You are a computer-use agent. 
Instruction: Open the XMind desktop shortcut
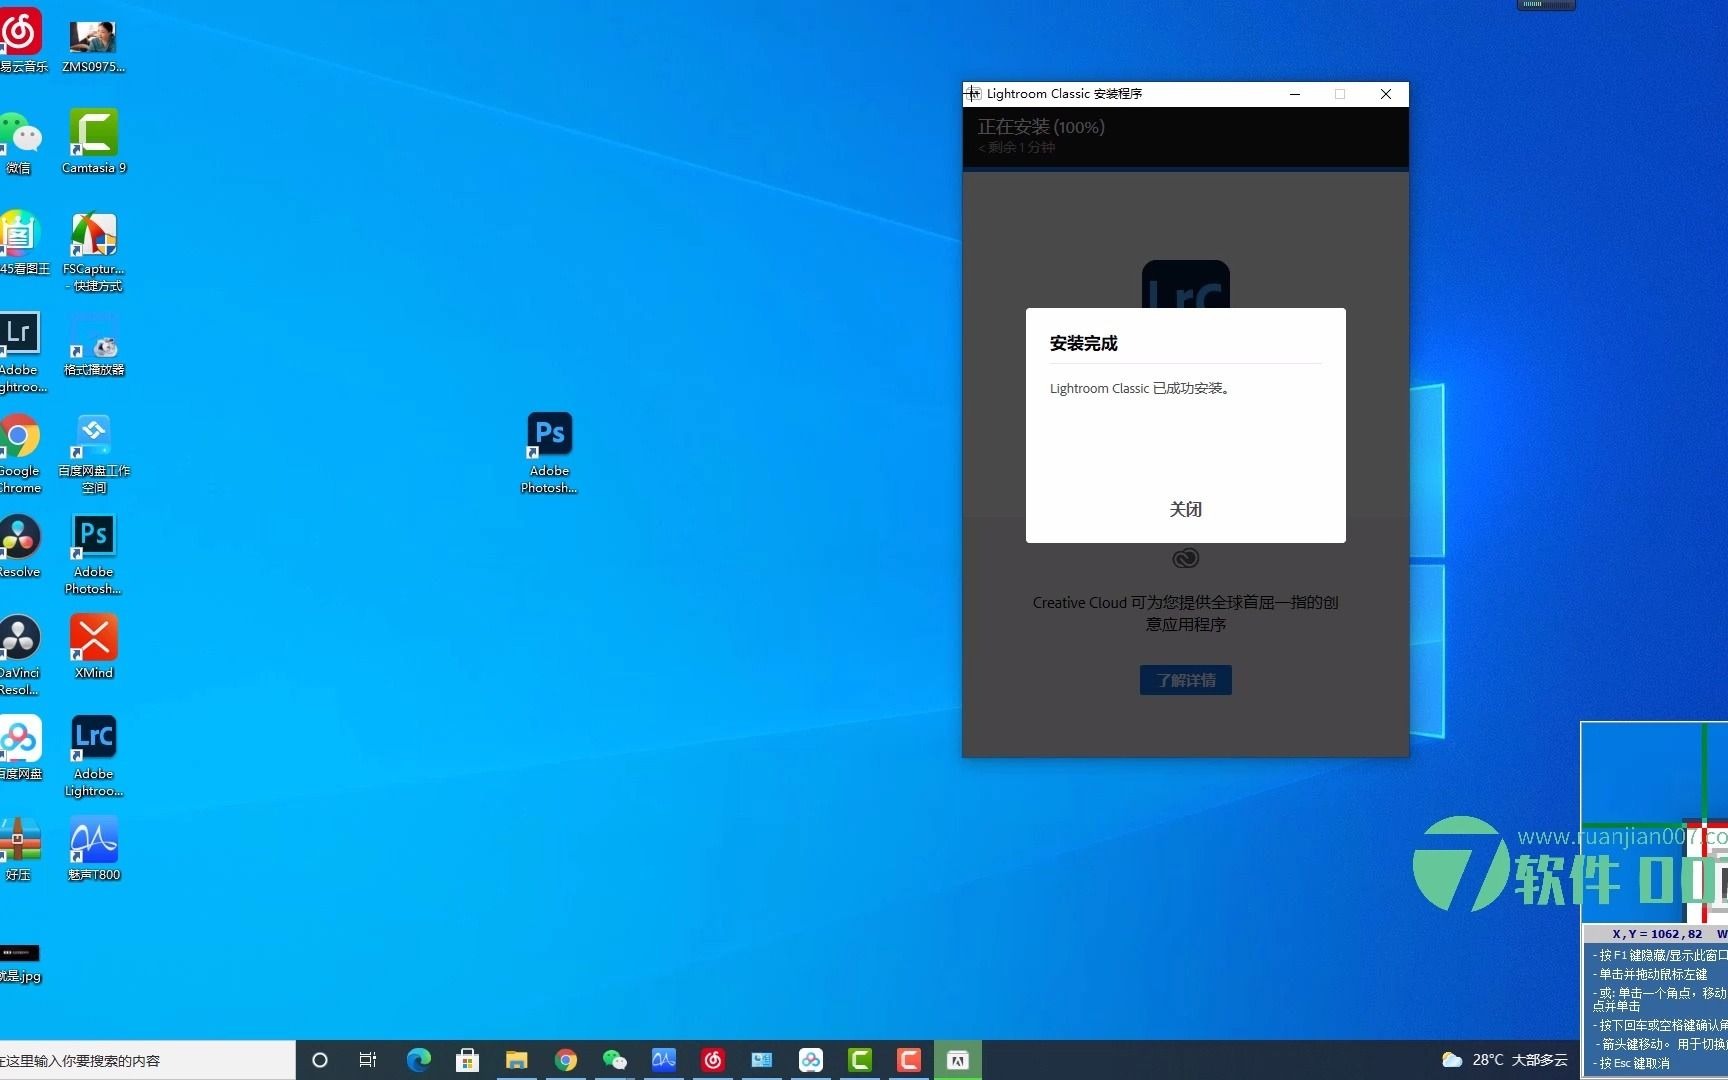point(94,648)
